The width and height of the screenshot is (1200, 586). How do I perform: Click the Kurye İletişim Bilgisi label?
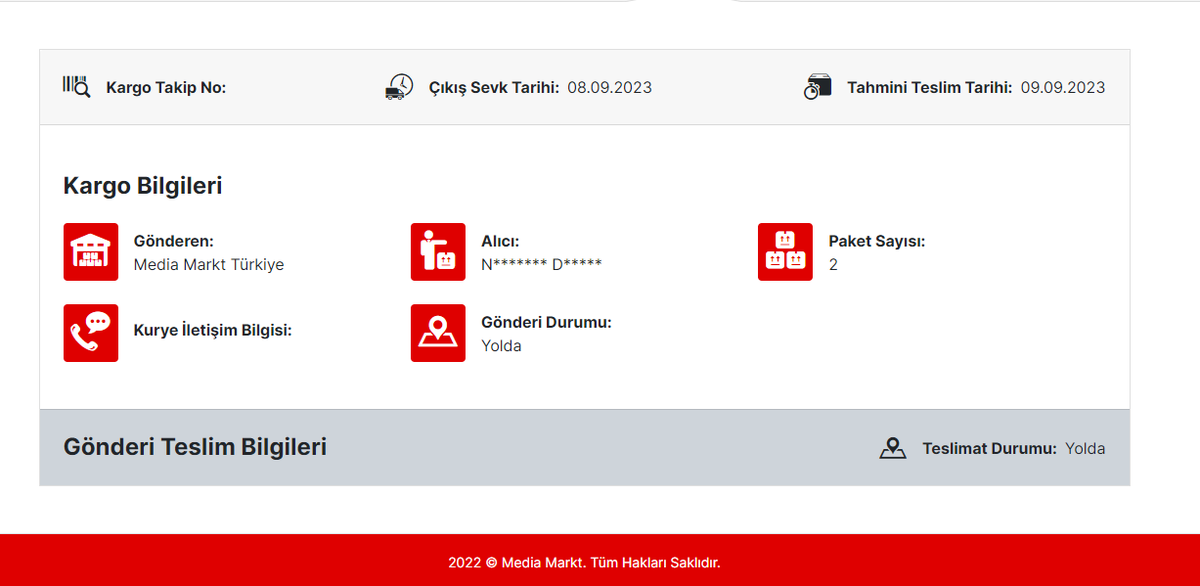tap(213, 330)
